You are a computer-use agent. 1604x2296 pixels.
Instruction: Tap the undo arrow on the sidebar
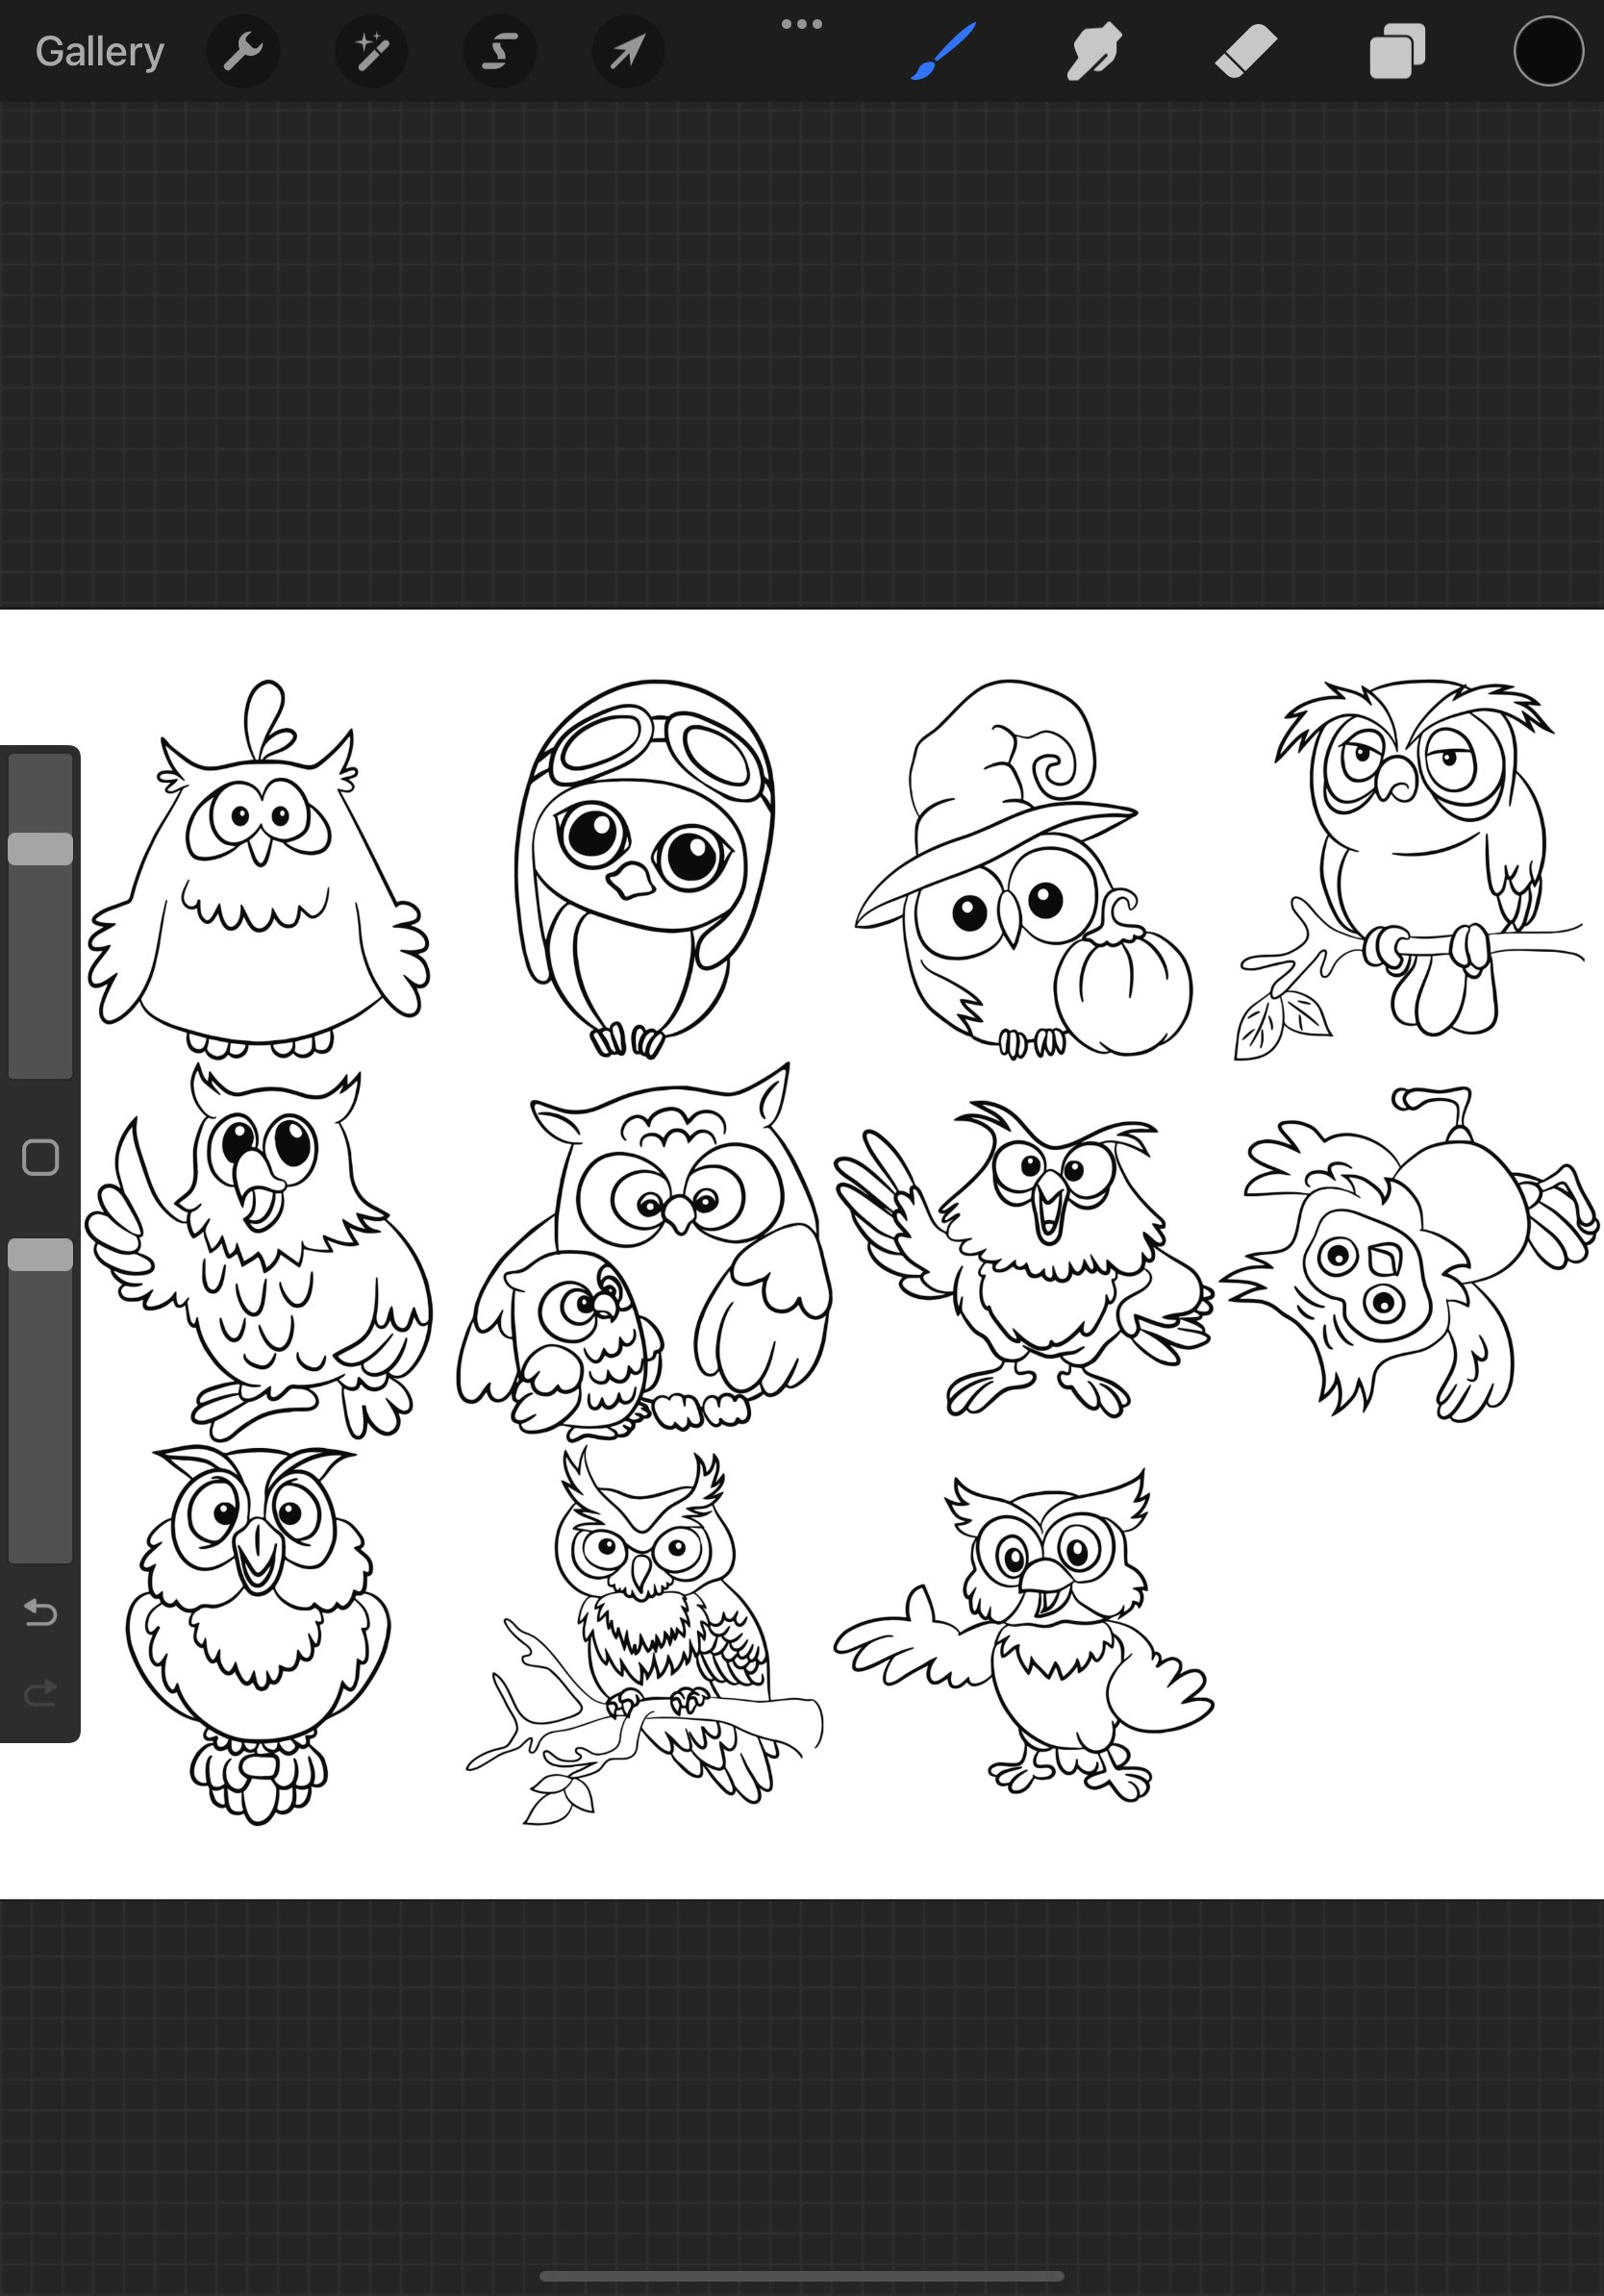(x=40, y=1611)
